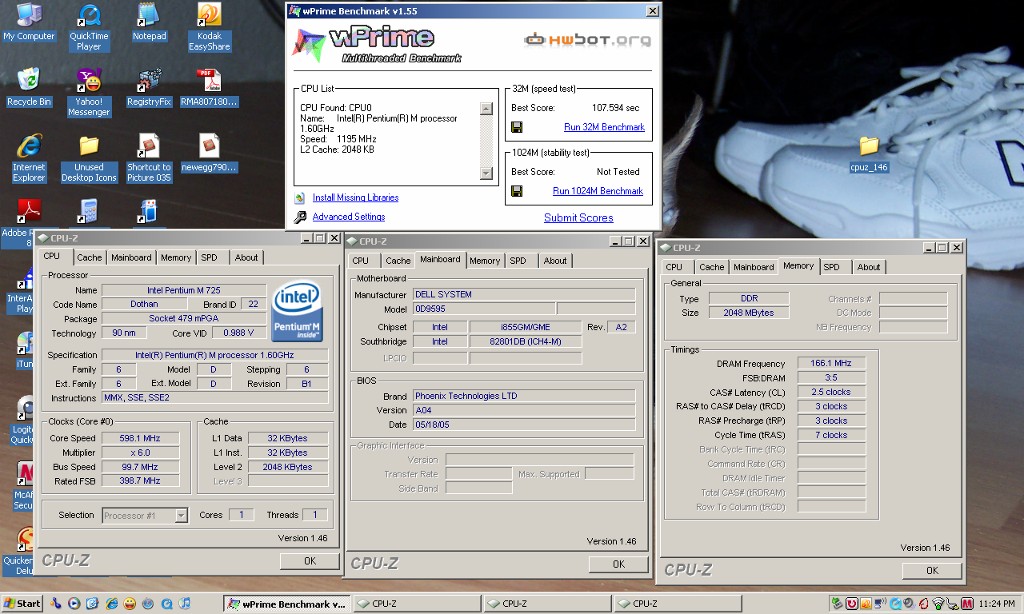Launch Yahoo! Messenger desktop icon

[89, 92]
